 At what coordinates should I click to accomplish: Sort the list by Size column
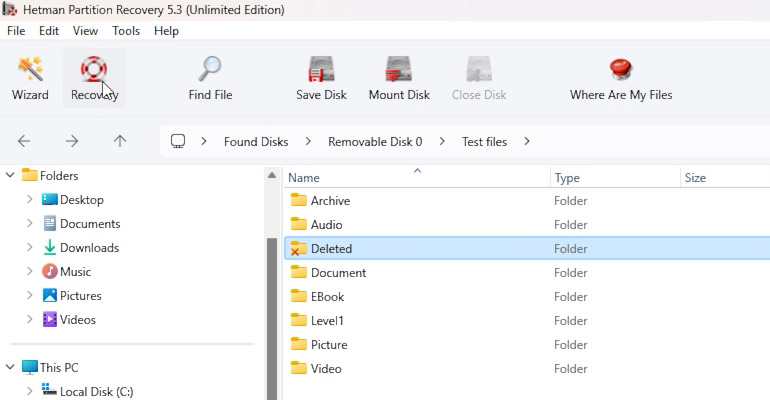click(725, 177)
